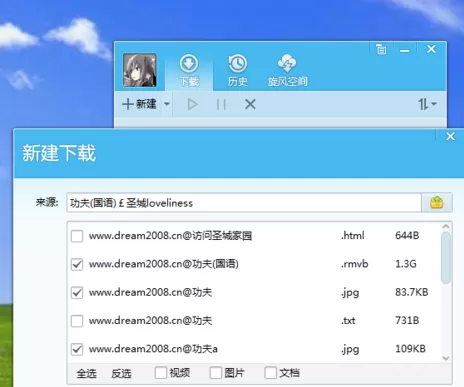Pause task with the pause icon

pos(221,104)
